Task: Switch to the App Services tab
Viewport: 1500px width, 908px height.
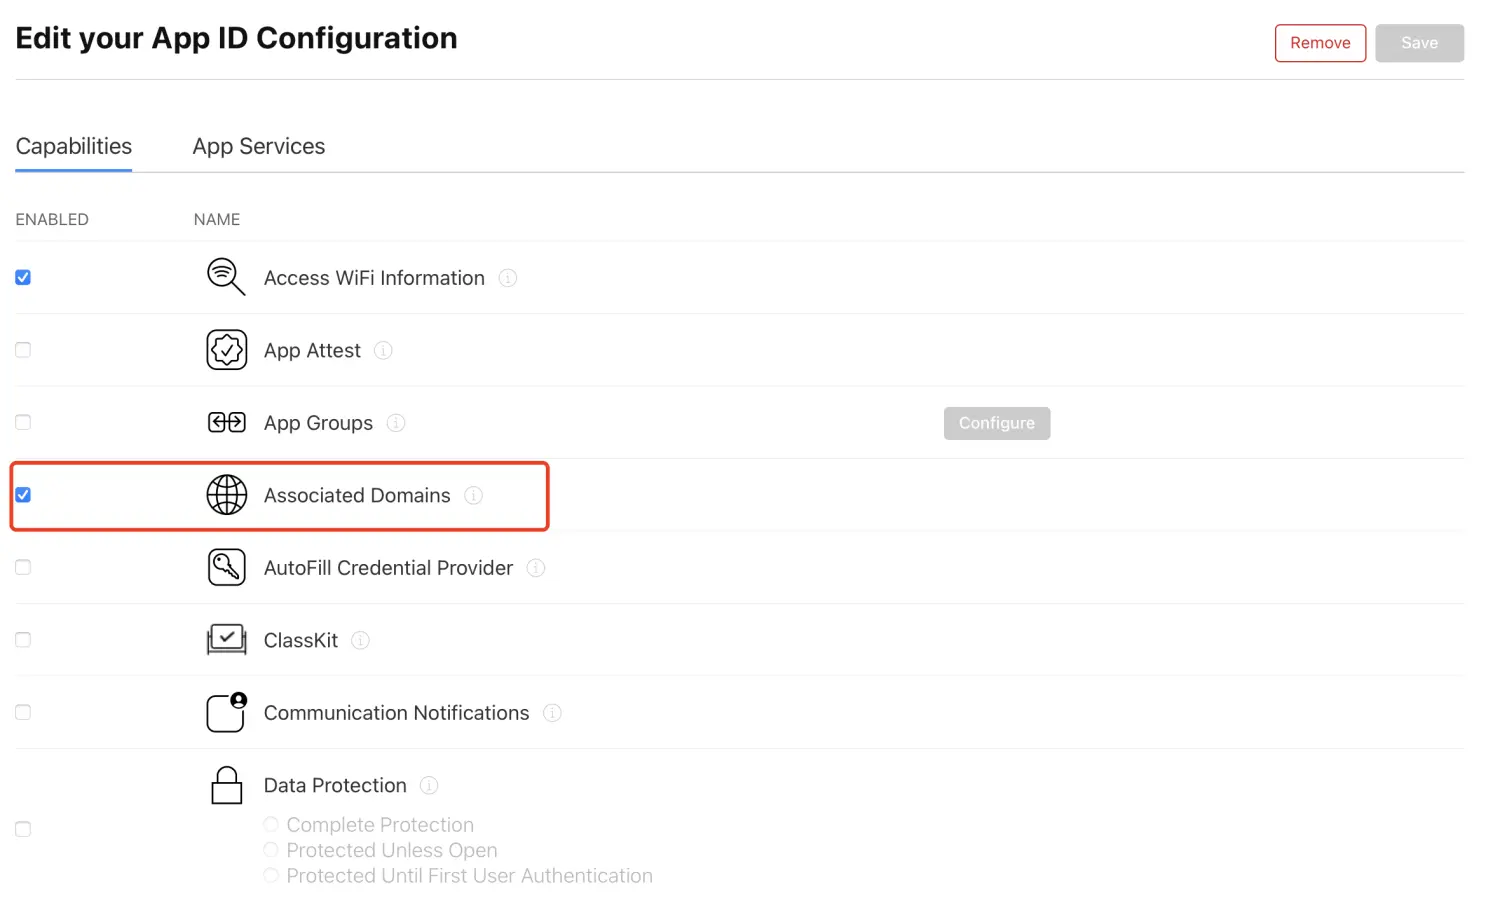Action: pyautogui.click(x=258, y=146)
